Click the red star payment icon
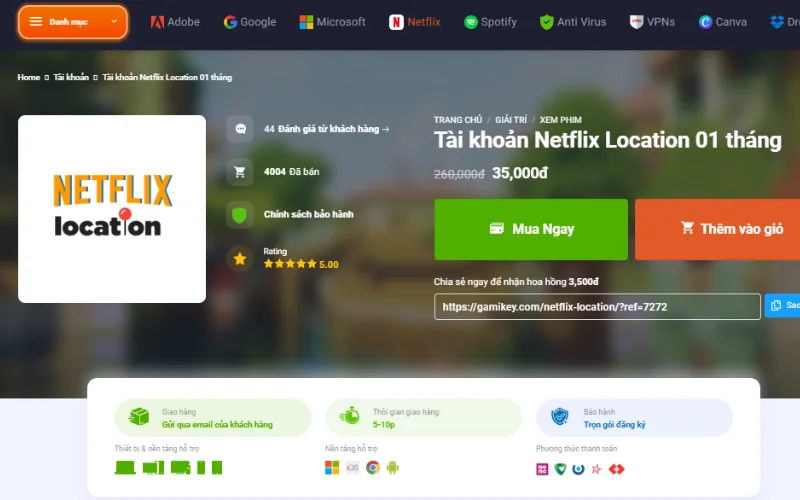The image size is (800, 500). [596, 469]
